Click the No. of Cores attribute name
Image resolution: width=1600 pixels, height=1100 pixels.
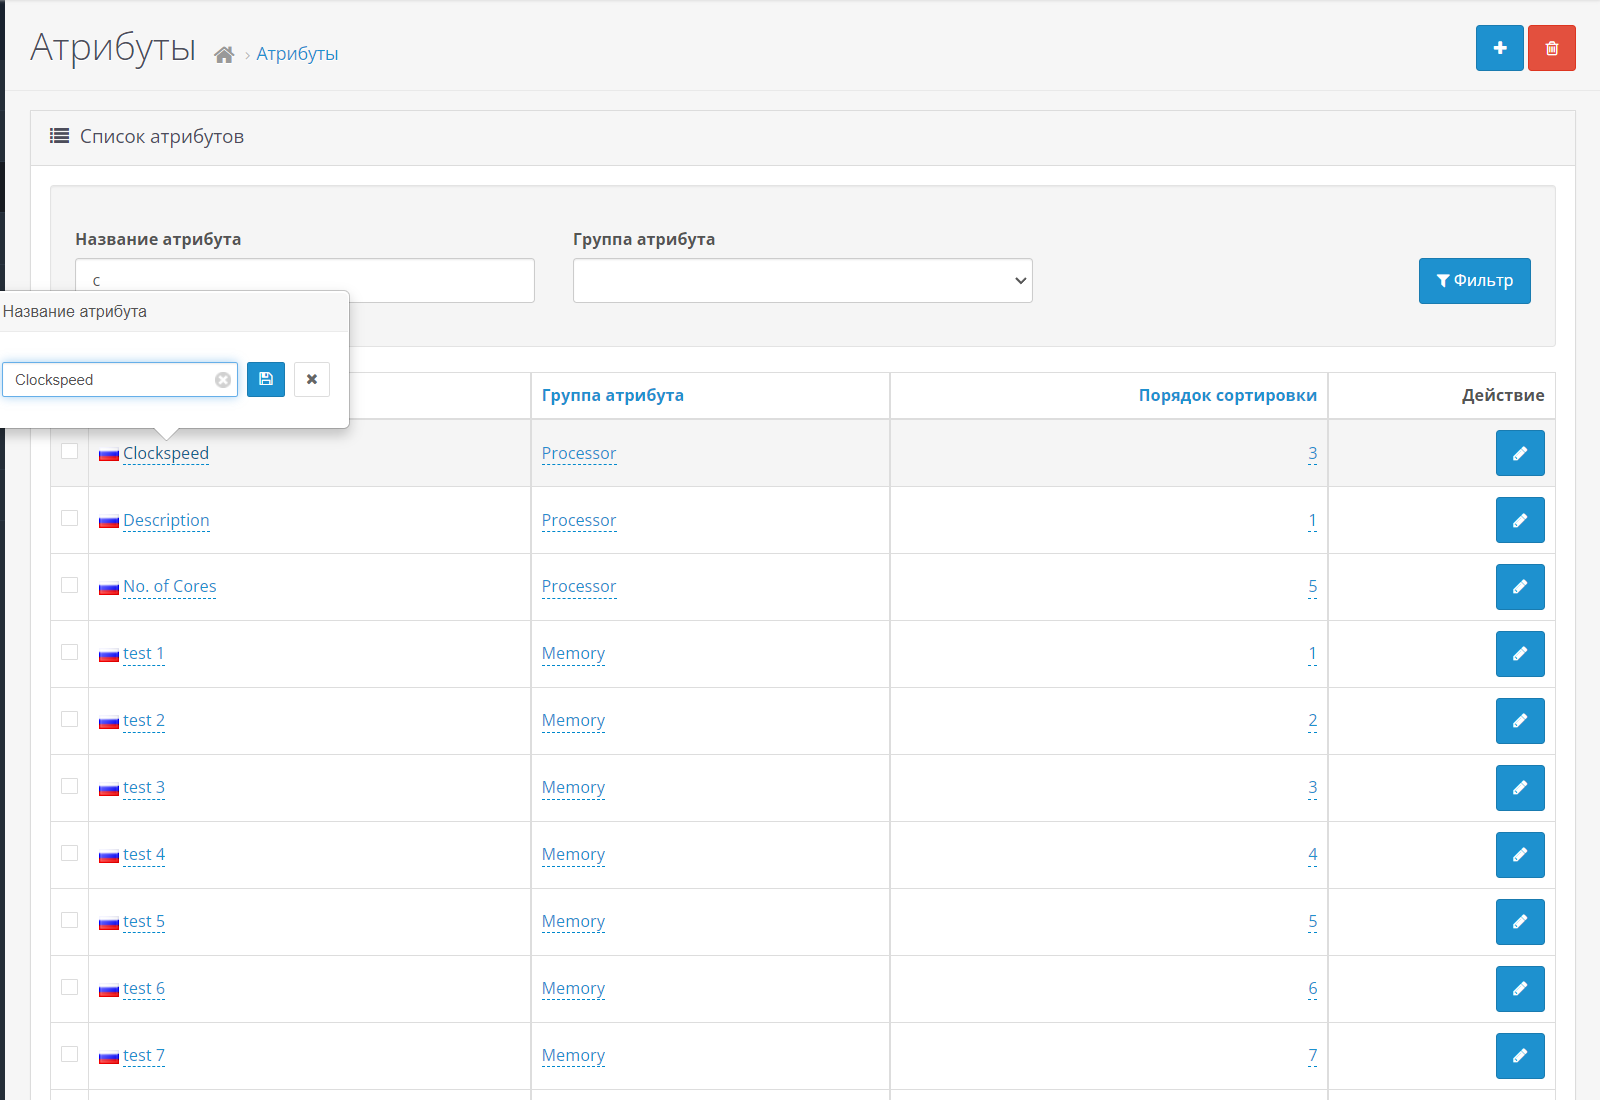click(x=170, y=586)
